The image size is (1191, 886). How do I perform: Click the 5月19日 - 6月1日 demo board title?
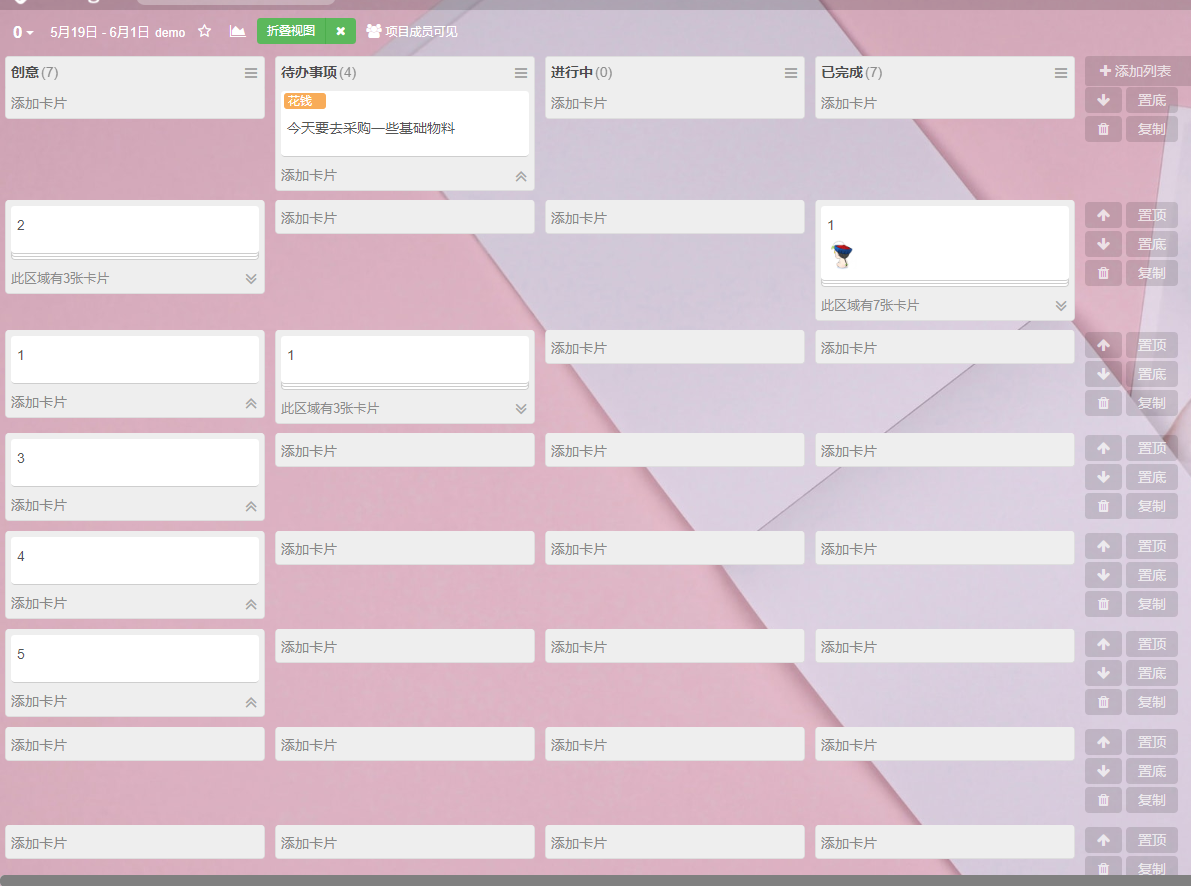click(x=118, y=32)
